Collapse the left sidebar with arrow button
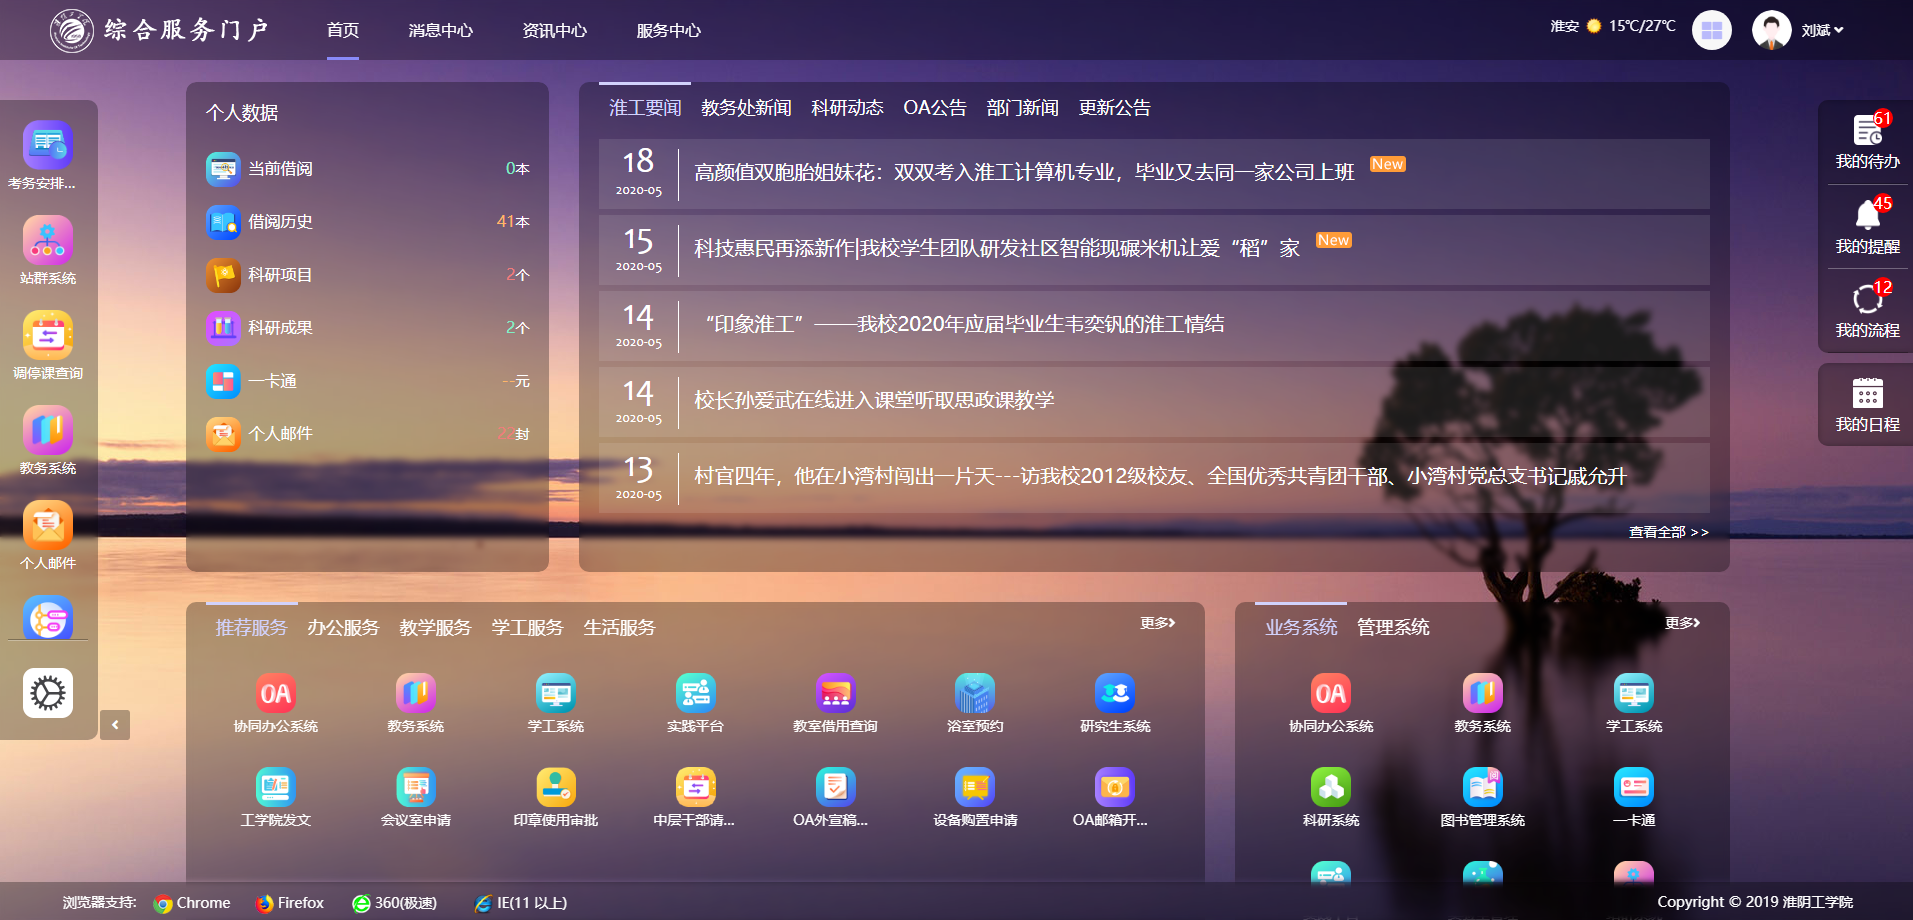1913x920 pixels. (x=115, y=725)
